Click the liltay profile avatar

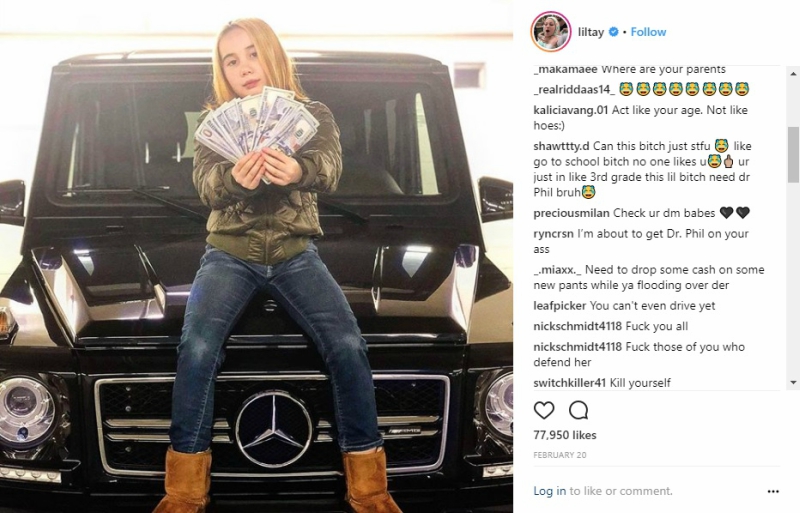click(x=551, y=32)
